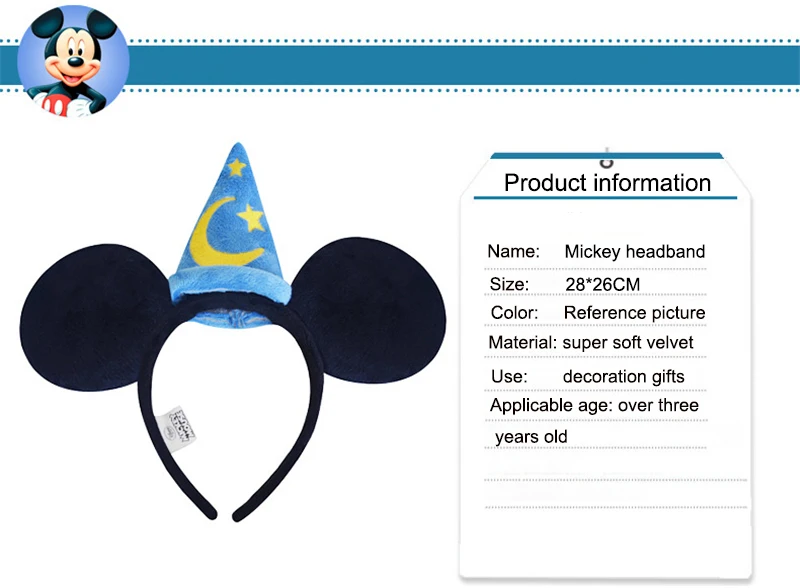This screenshot has height=588, width=800.
Task: Click the blue wizard hat on headband
Action: click(x=230, y=234)
